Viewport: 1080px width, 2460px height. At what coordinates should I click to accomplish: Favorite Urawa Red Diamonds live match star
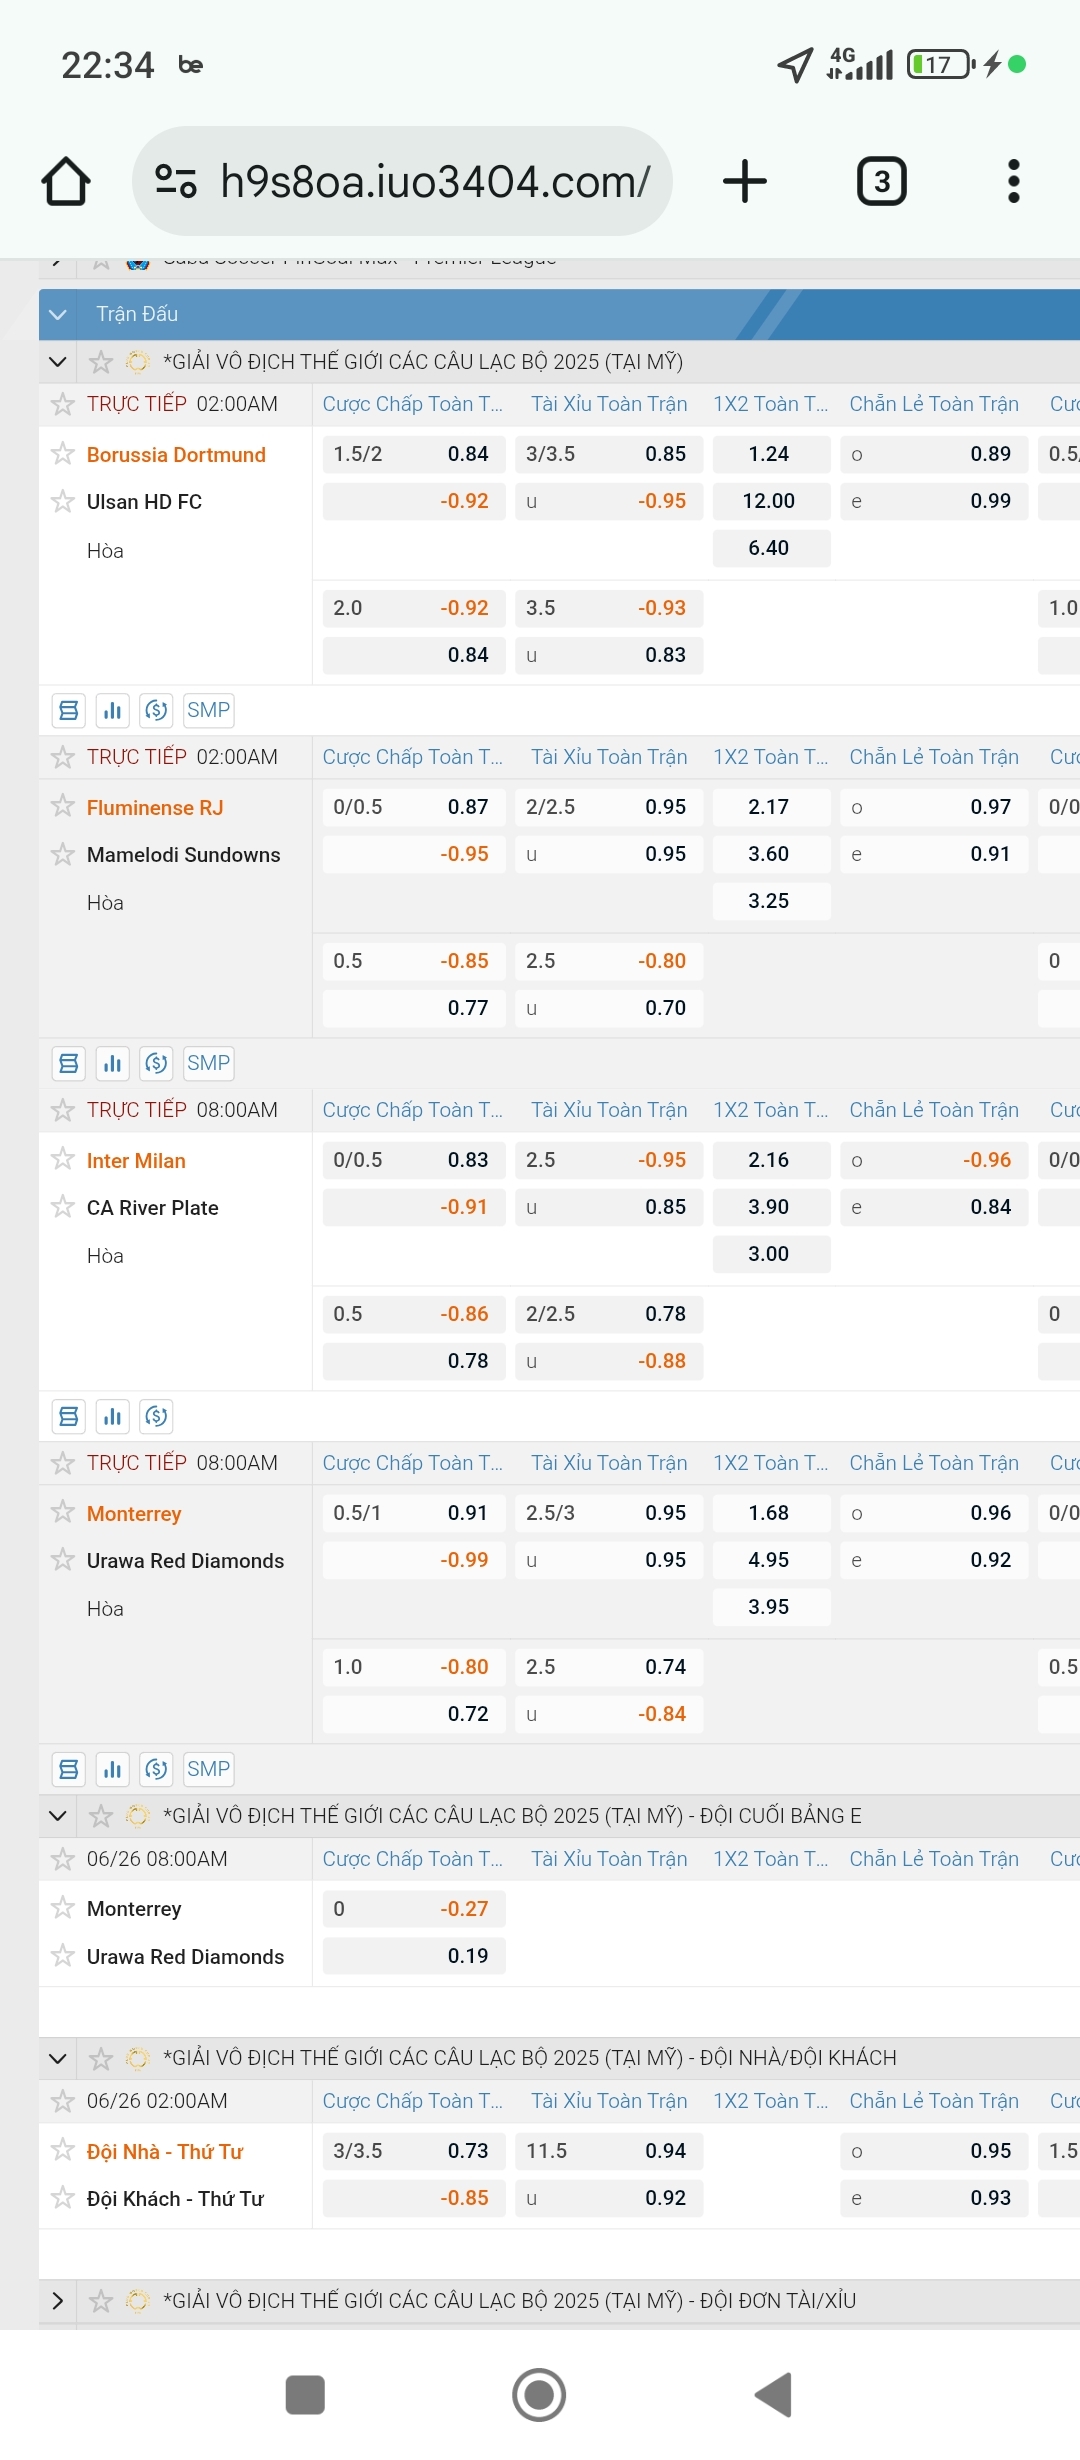click(x=63, y=1560)
